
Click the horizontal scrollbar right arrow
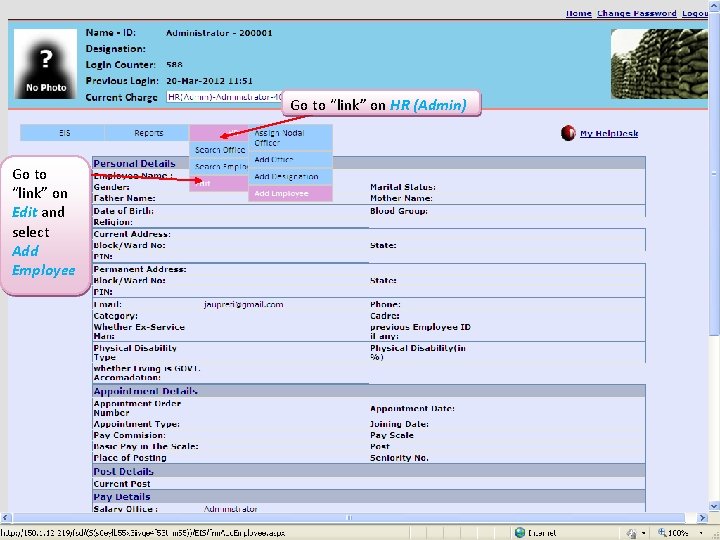coord(703,518)
